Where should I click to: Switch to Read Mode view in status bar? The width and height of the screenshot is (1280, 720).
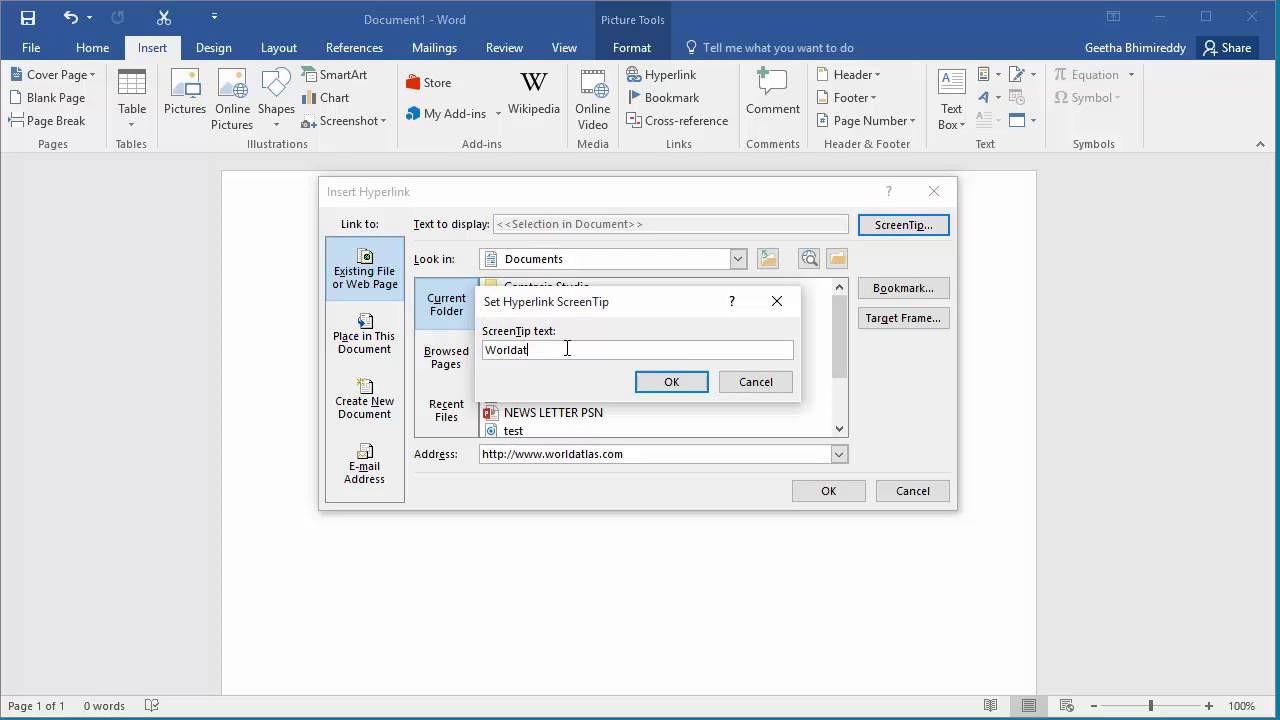click(x=990, y=706)
